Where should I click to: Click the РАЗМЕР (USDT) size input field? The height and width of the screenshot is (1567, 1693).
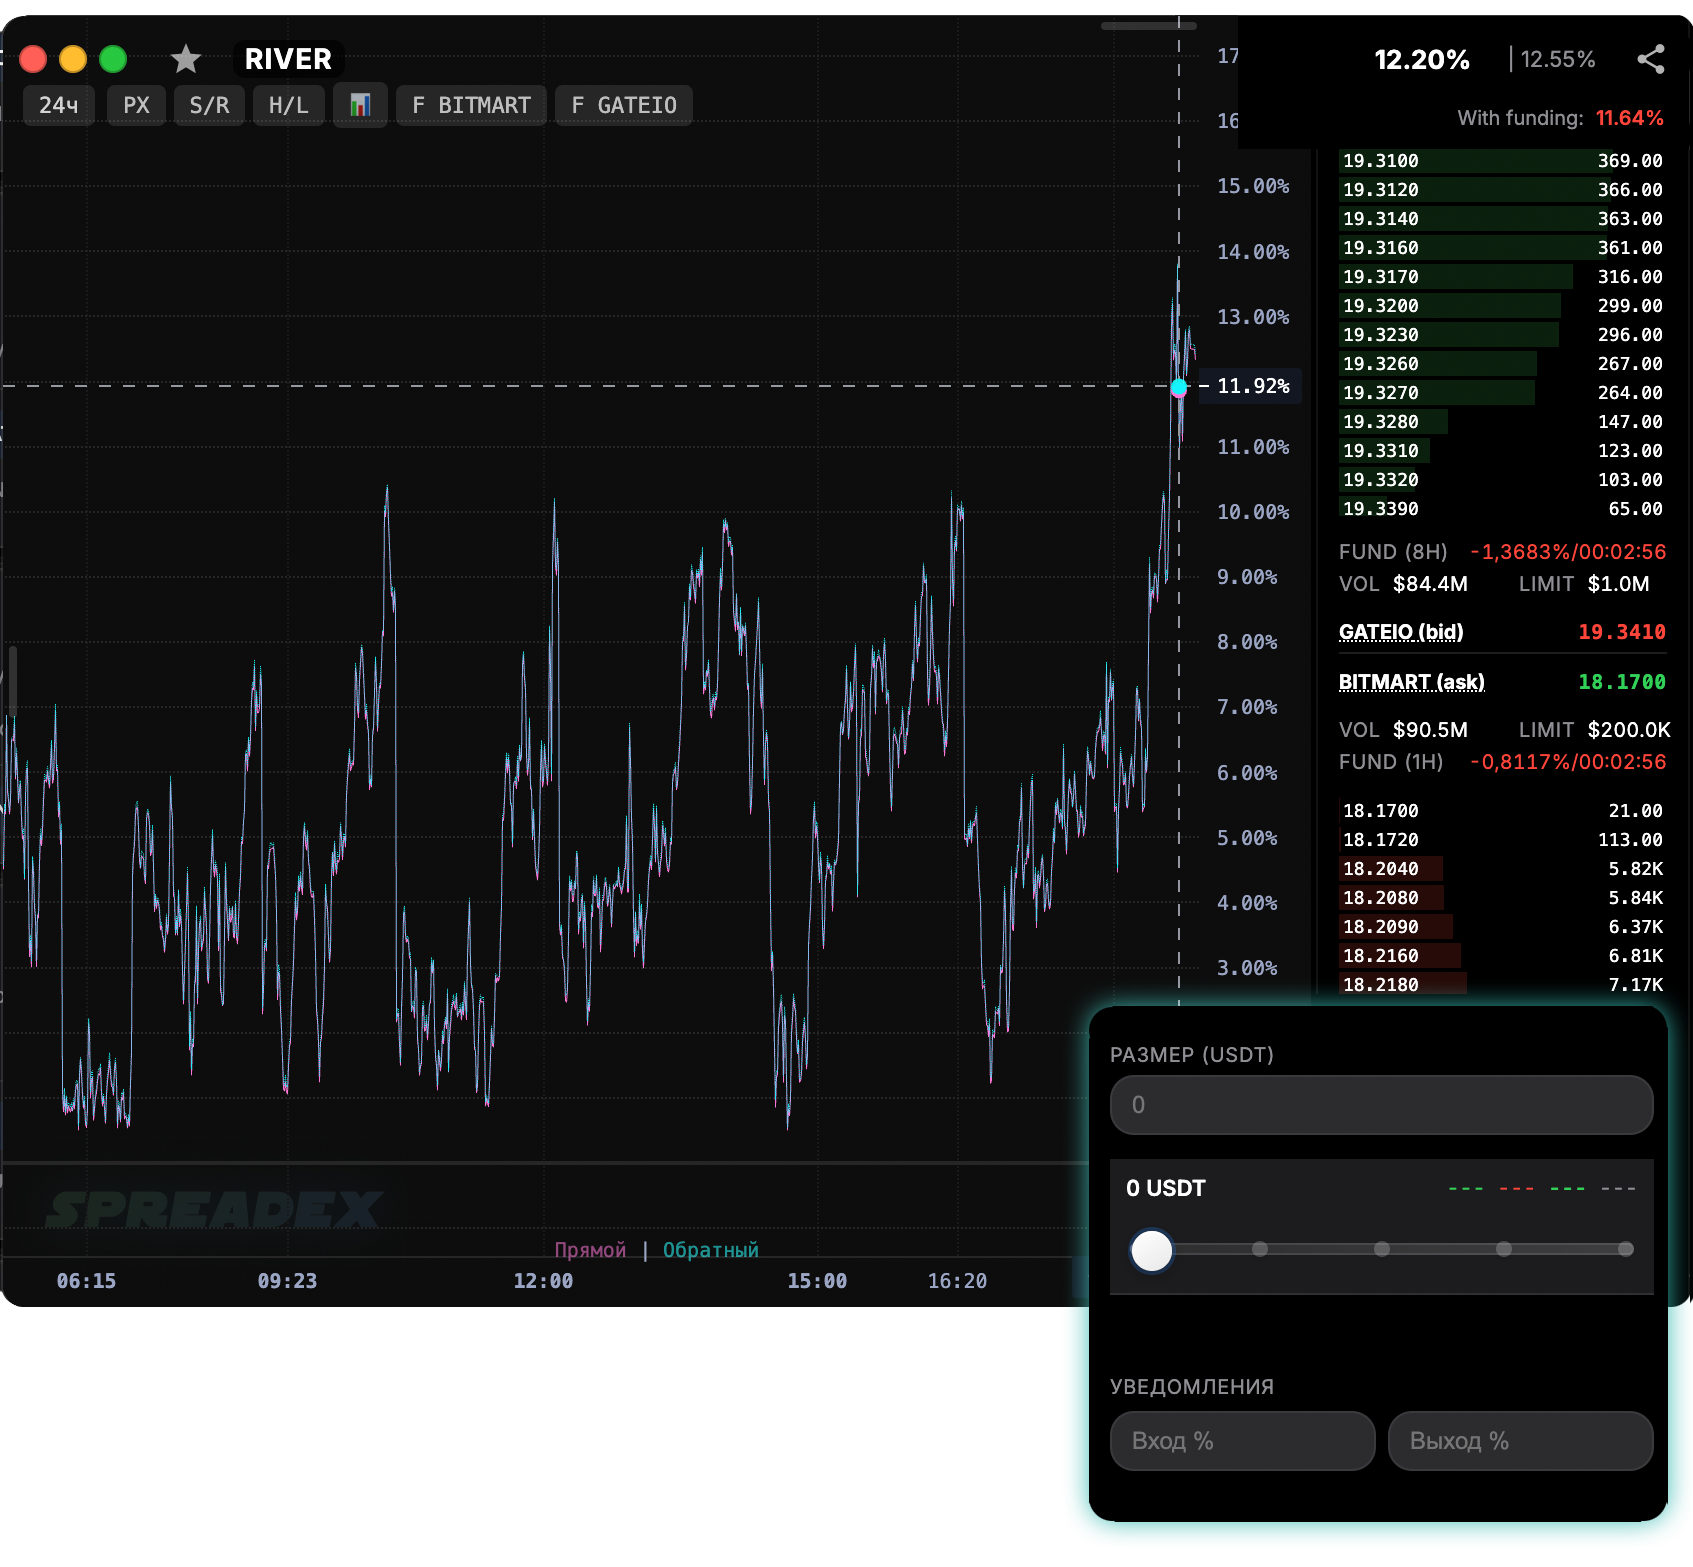1381,1105
